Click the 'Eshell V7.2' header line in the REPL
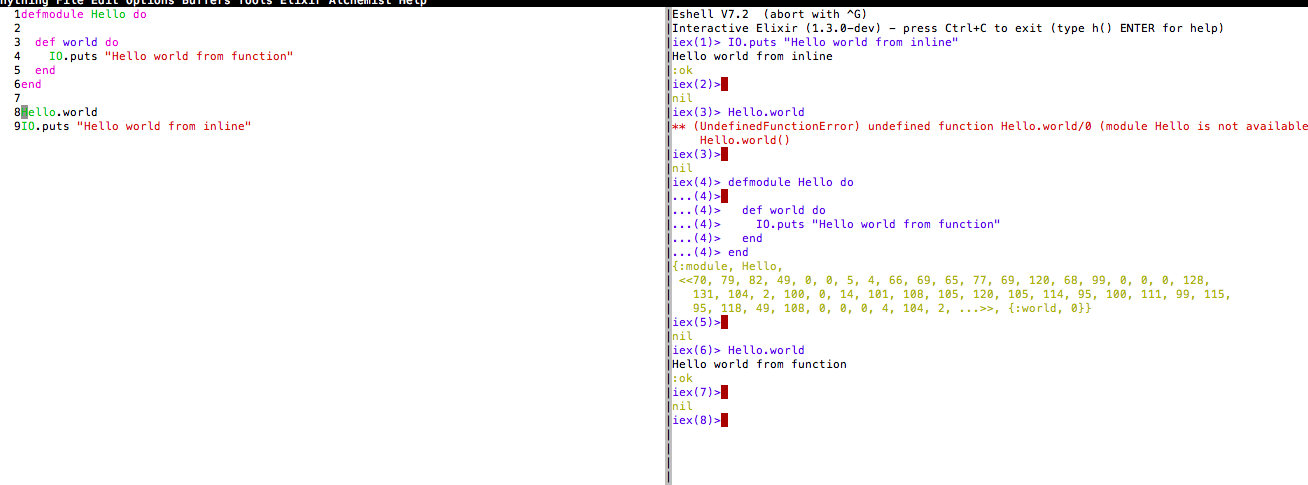 click(x=769, y=14)
